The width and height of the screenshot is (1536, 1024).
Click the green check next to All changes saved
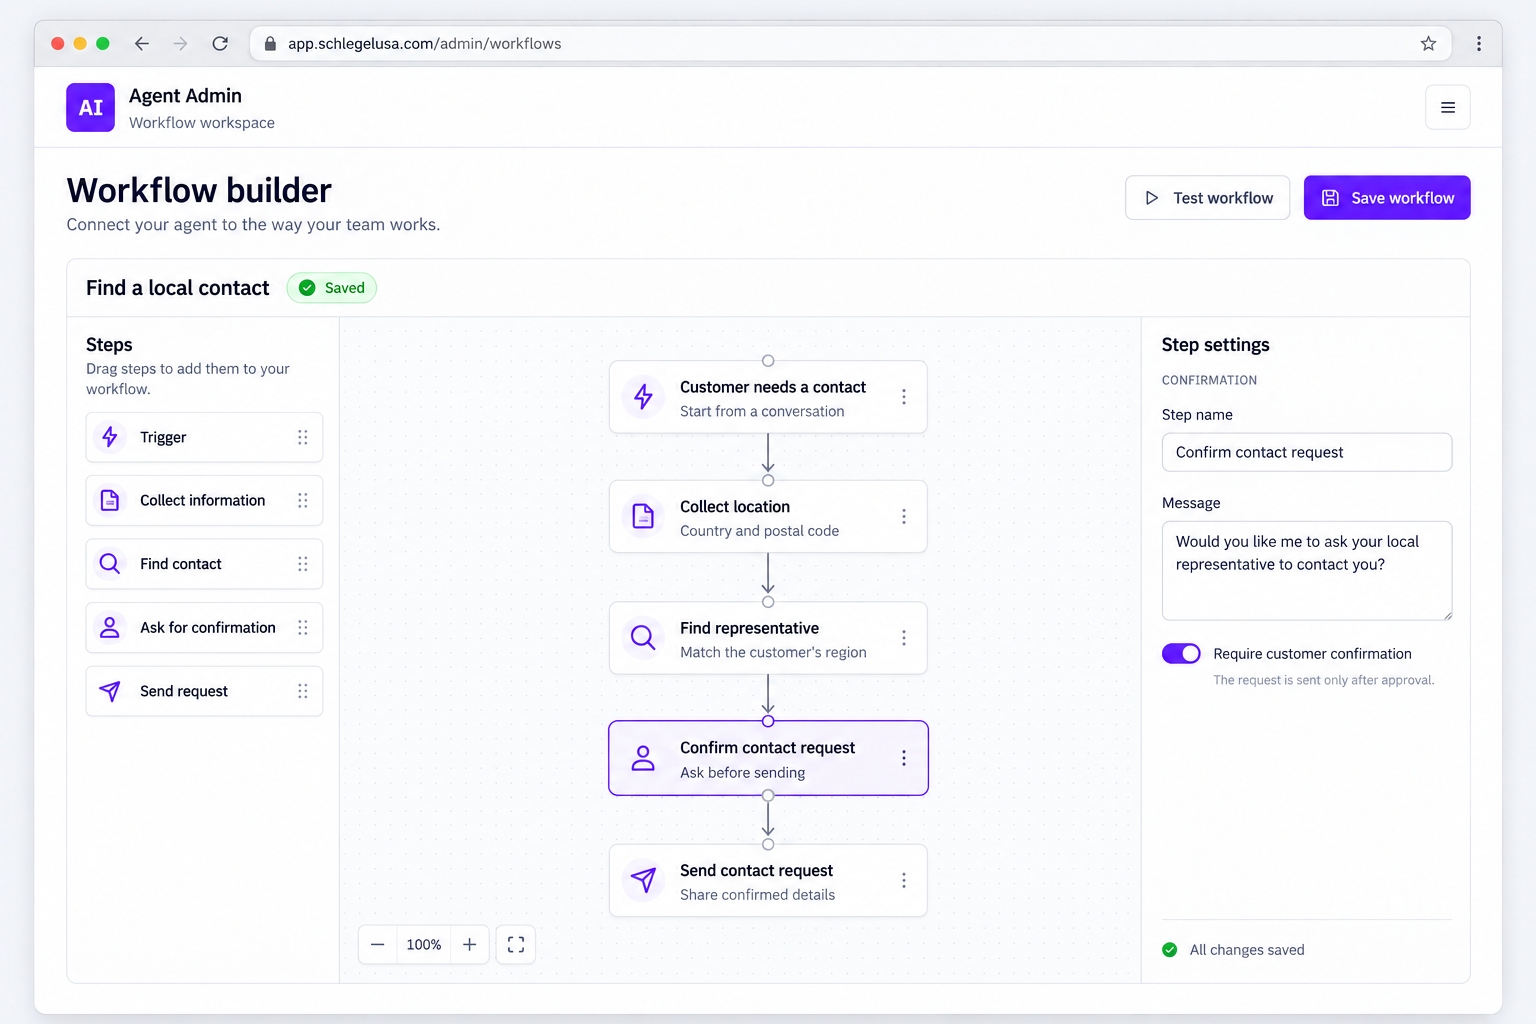[x=1170, y=950]
